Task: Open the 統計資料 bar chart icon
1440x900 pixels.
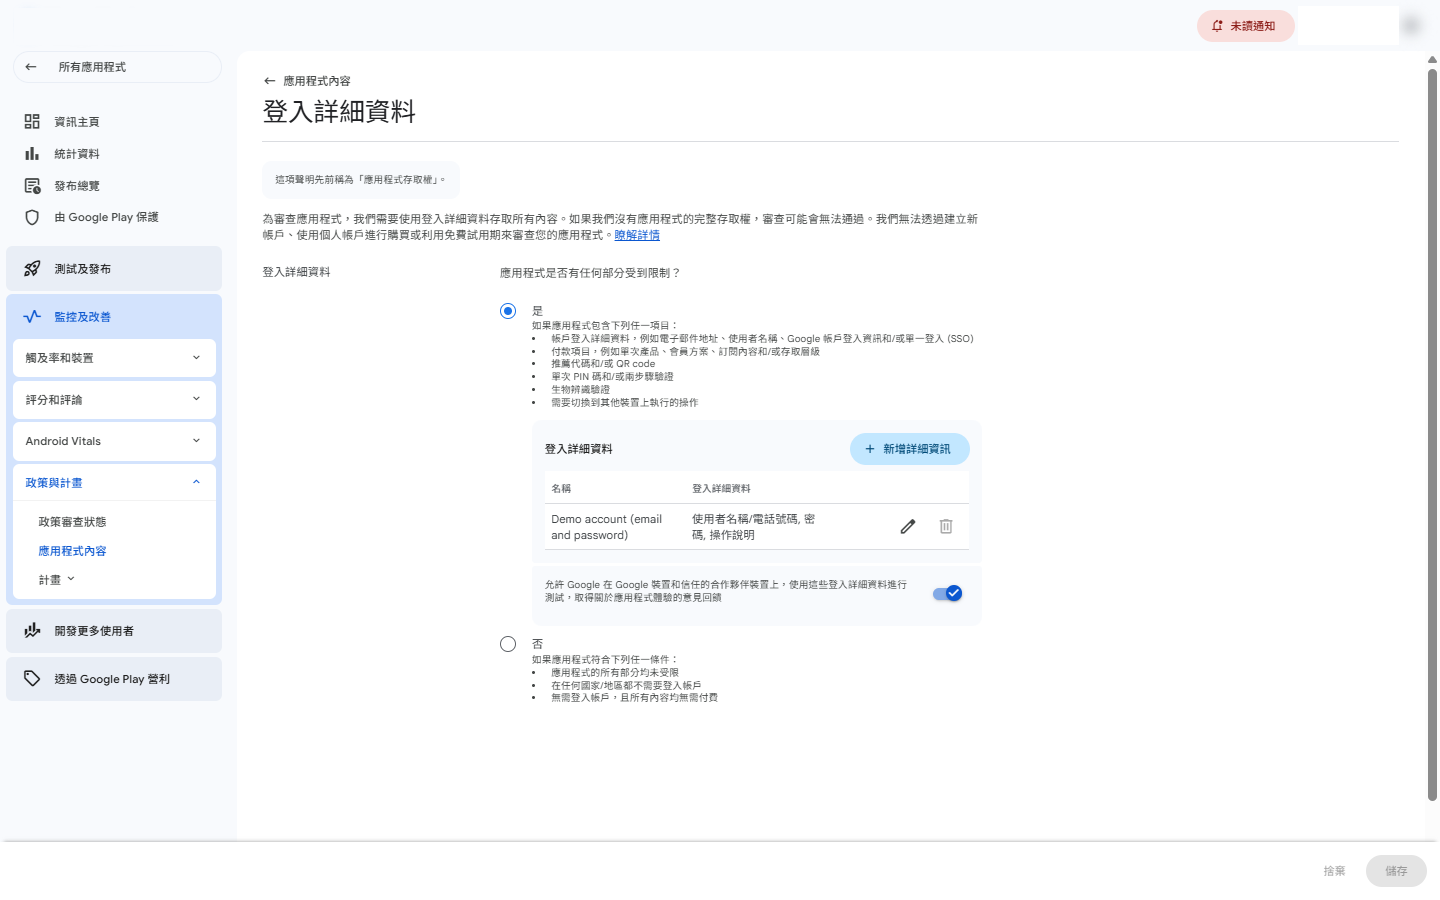Action: point(32,154)
